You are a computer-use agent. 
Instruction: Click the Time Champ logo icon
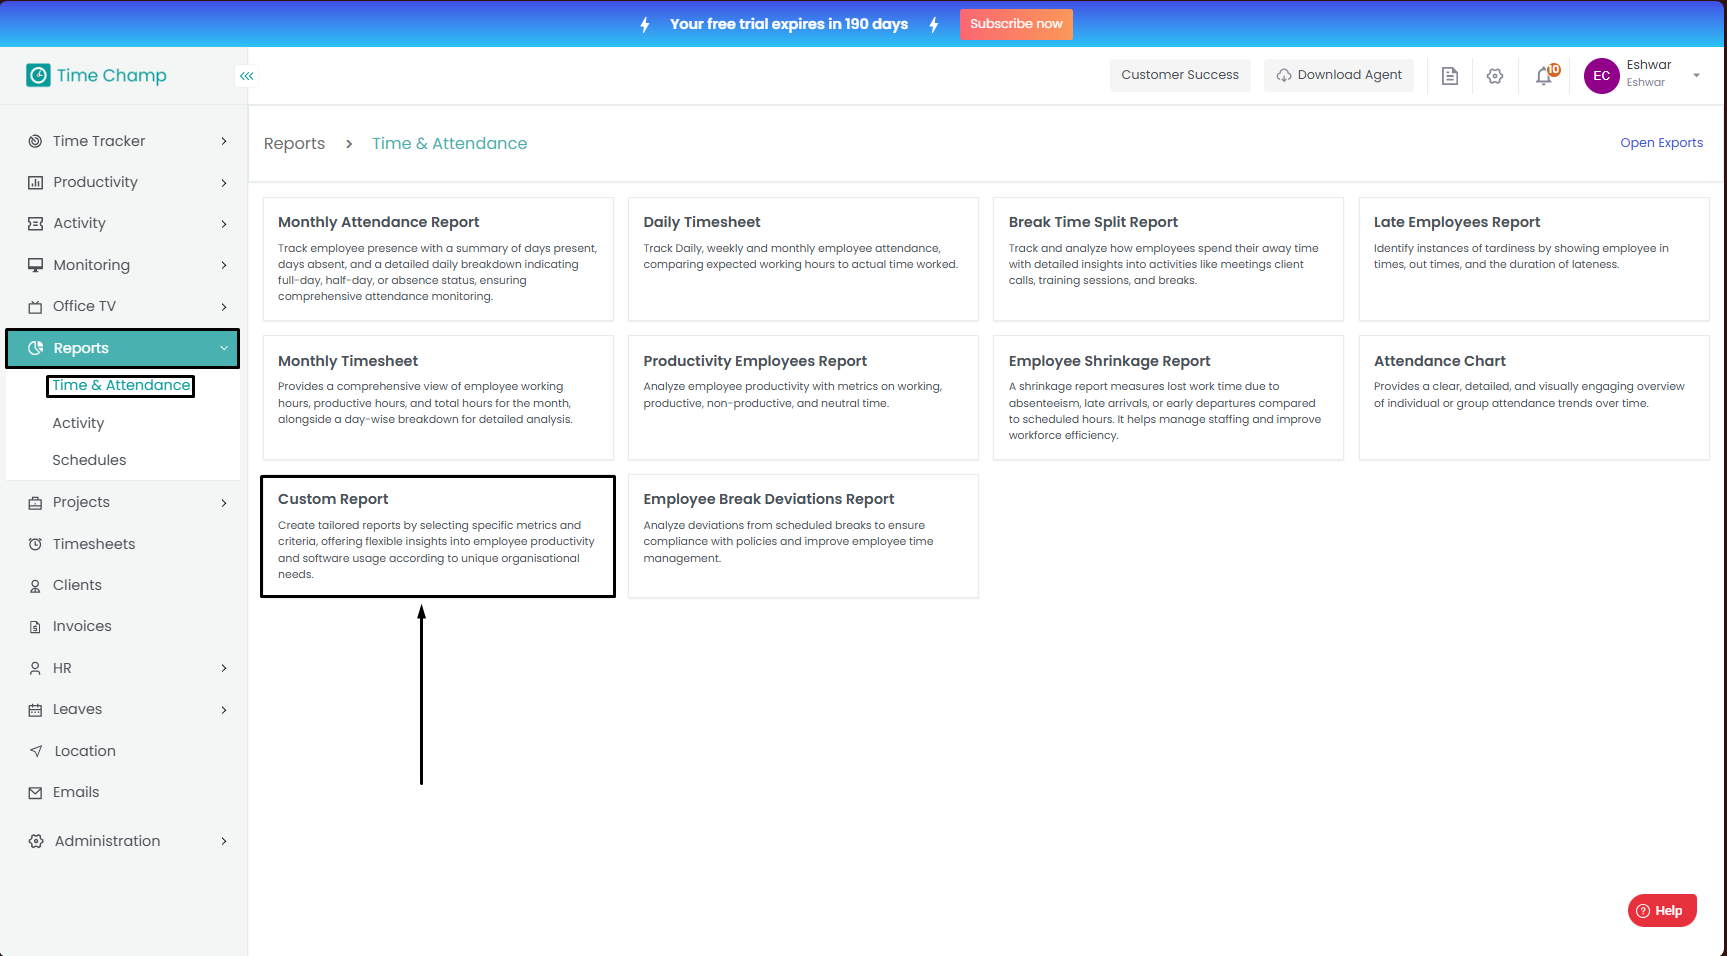click(38, 75)
